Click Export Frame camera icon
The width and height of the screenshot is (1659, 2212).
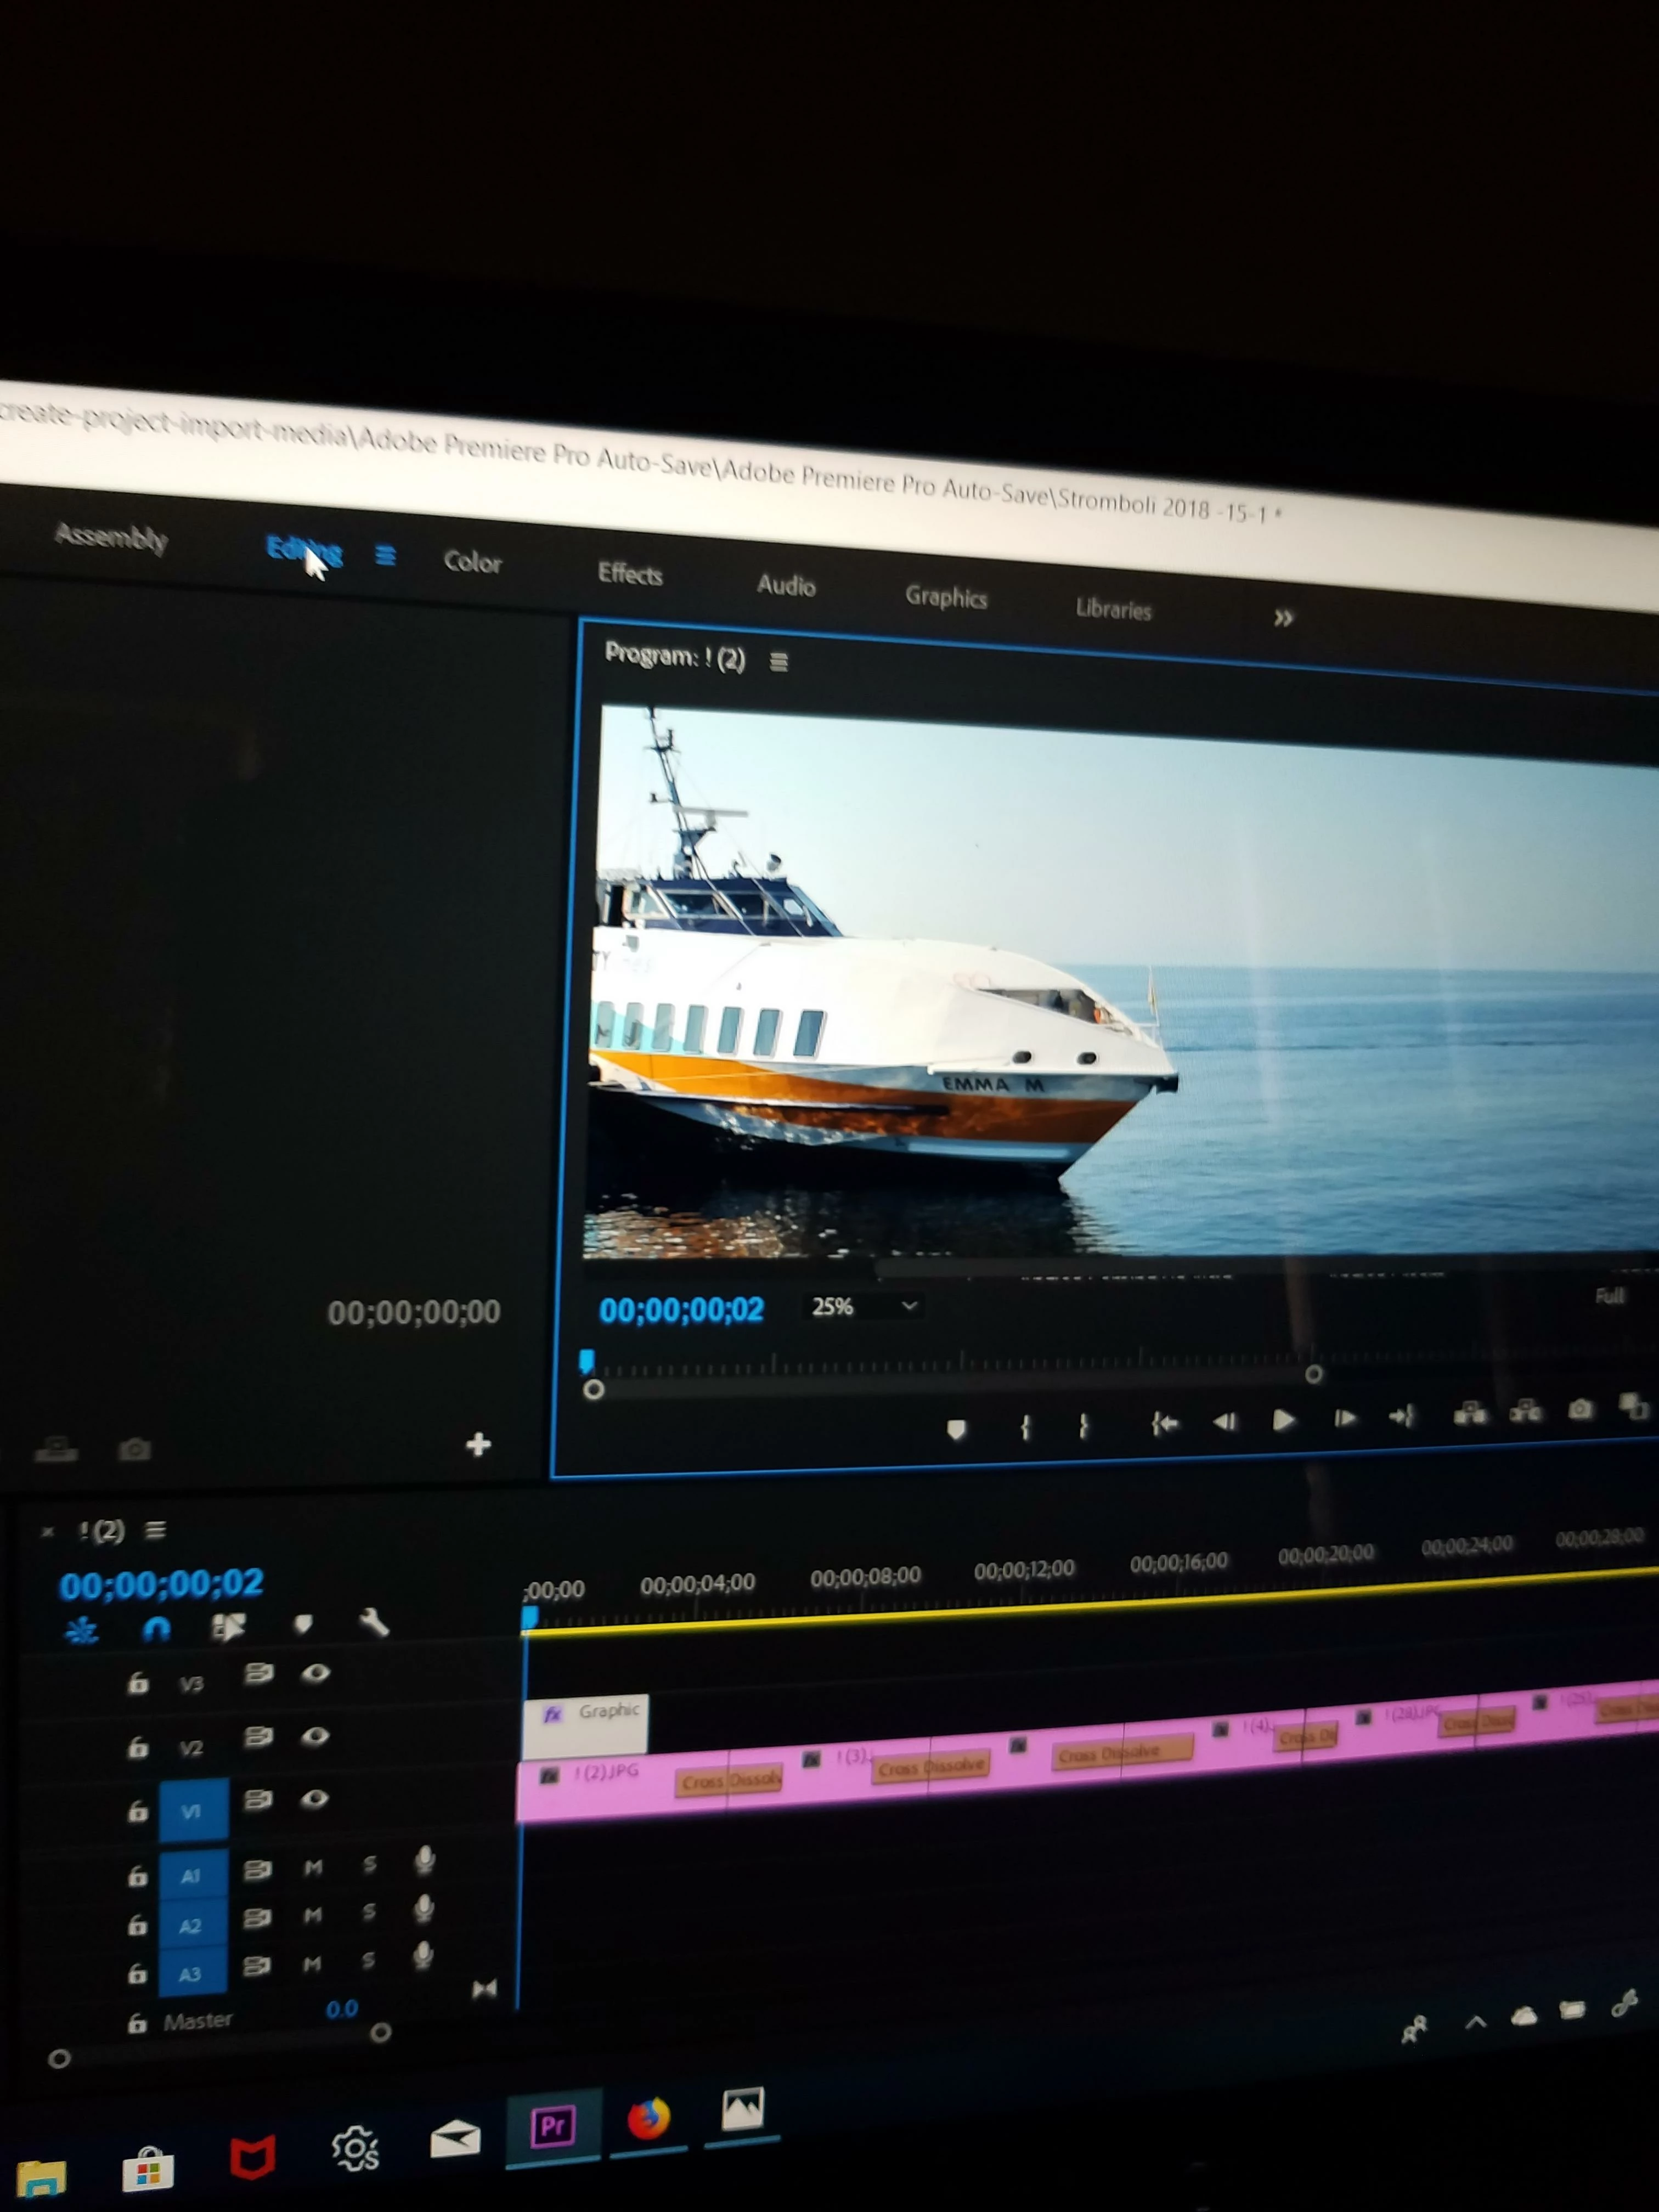point(1580,1409)
